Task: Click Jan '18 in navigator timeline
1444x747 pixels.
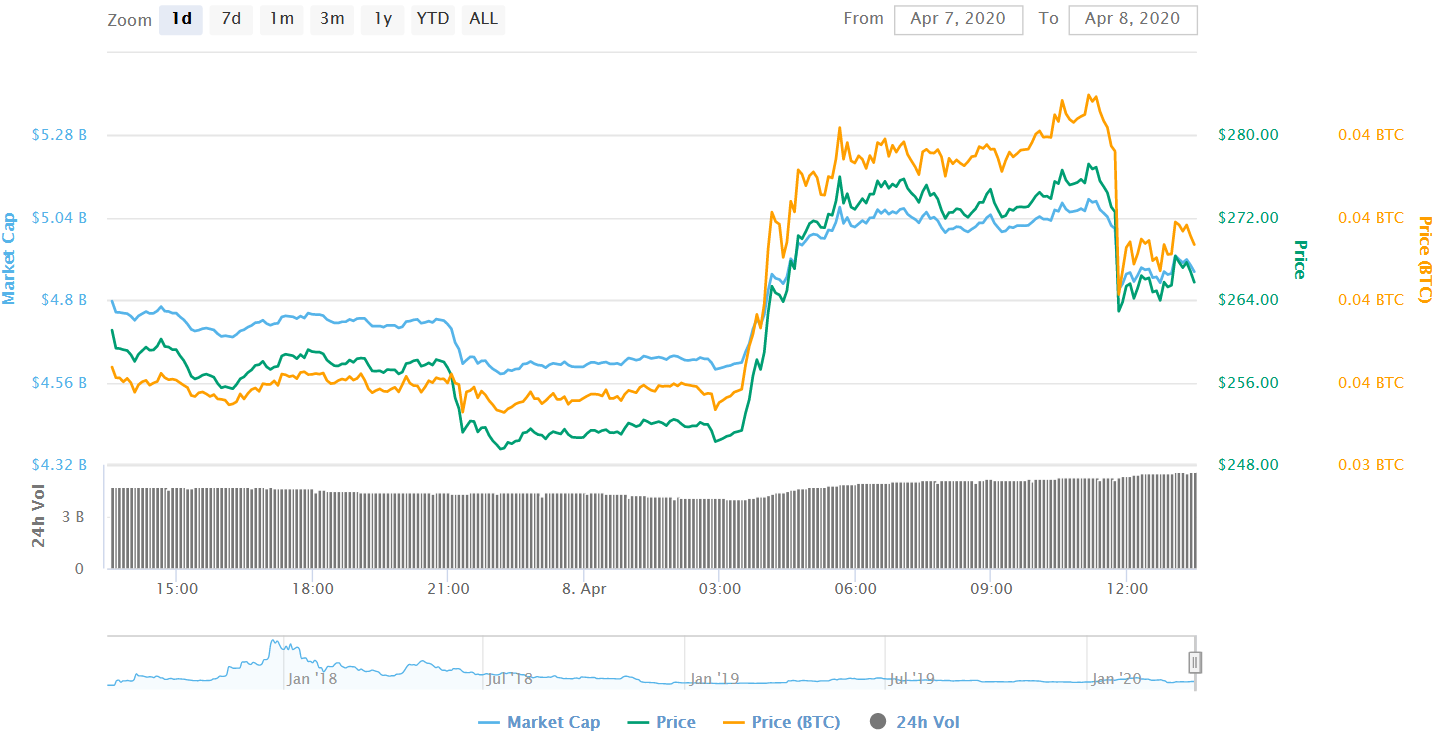Action: [x=312, y=679]
